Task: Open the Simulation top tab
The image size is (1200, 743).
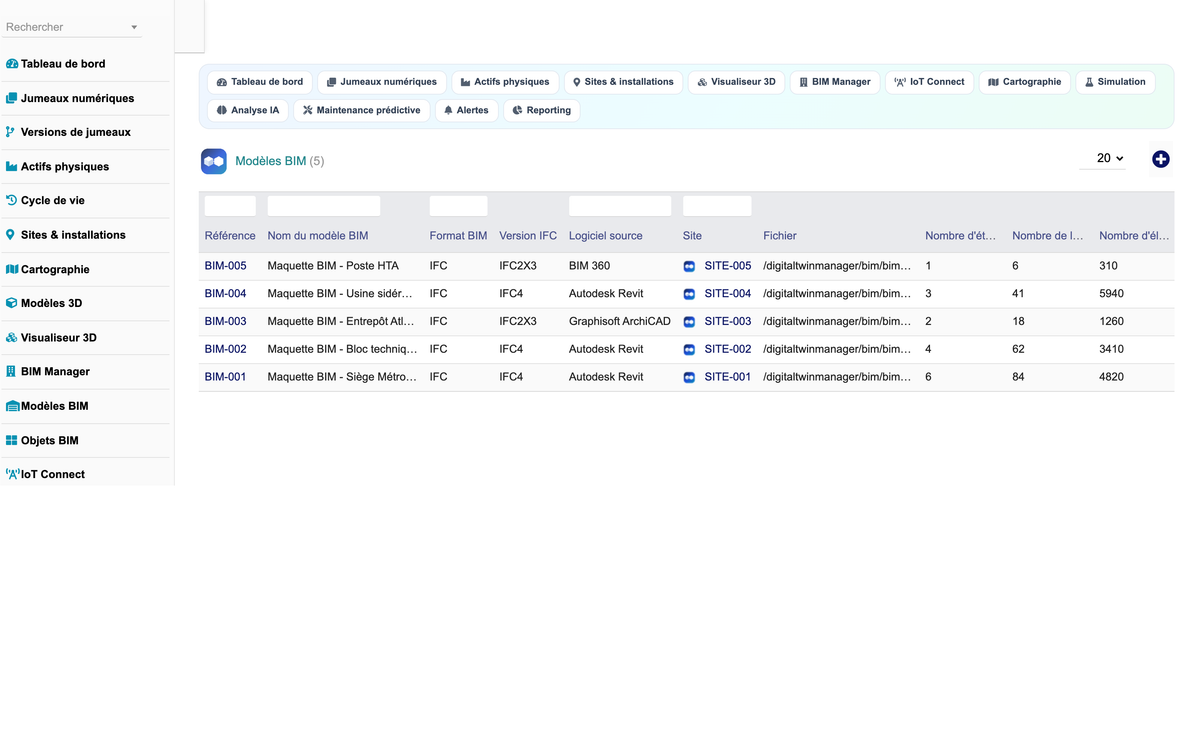Action: coord(1115,82)
